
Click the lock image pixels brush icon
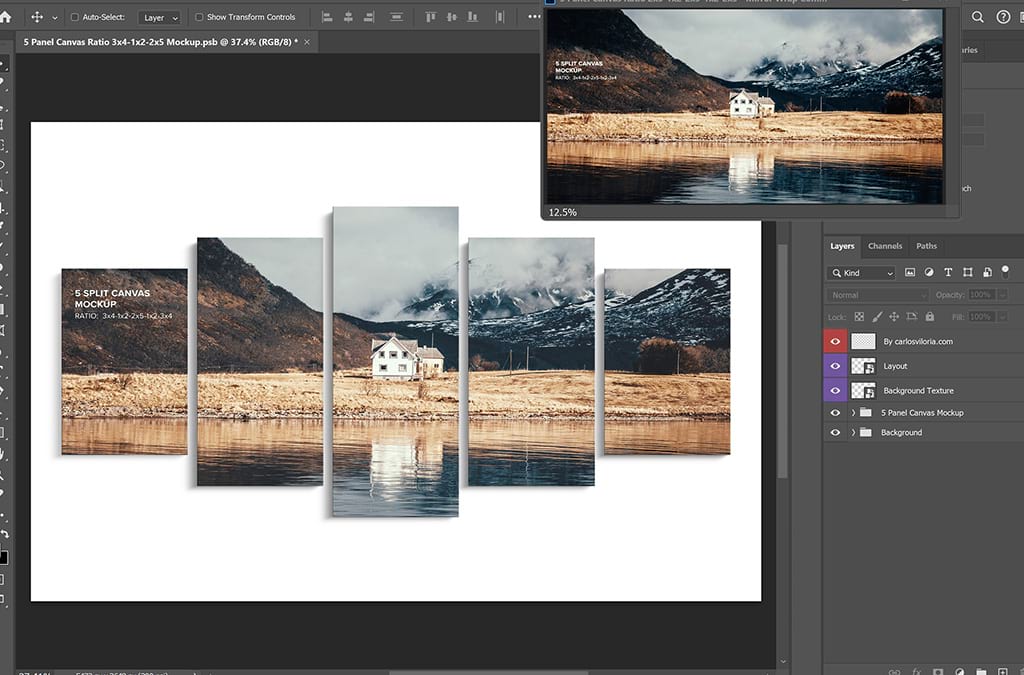pos(876,317)
